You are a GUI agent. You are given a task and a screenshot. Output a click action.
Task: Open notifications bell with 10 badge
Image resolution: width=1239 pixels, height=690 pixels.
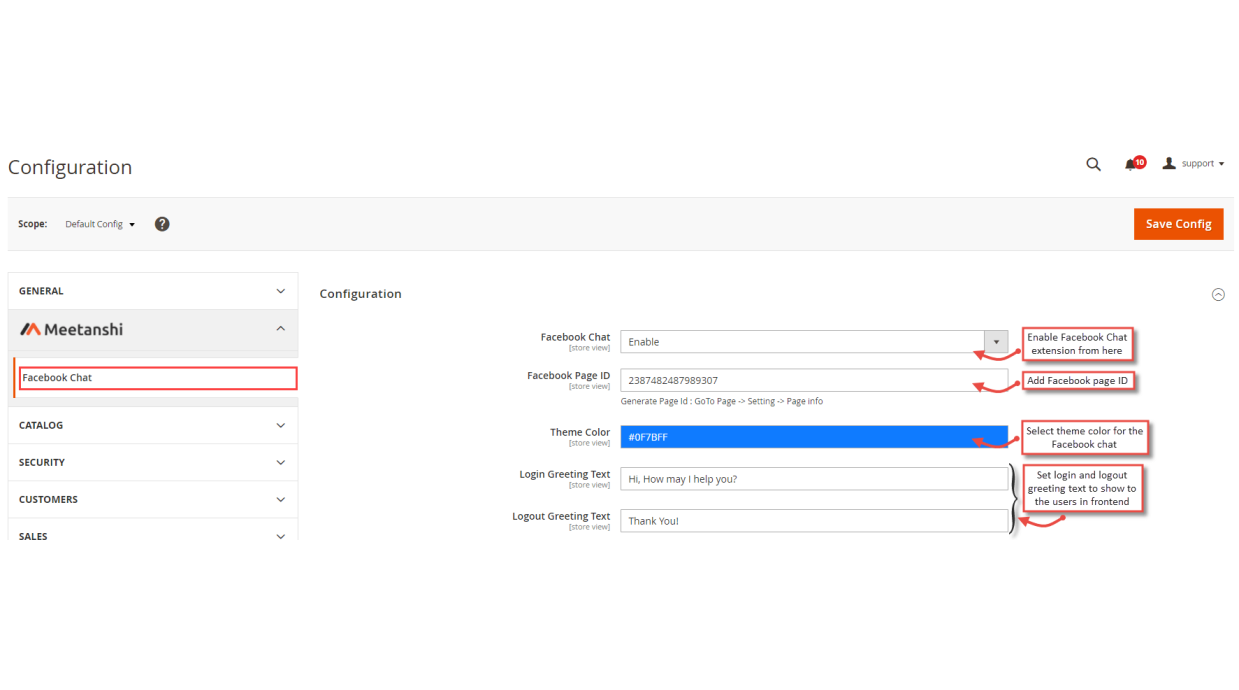click(1134, 163)
